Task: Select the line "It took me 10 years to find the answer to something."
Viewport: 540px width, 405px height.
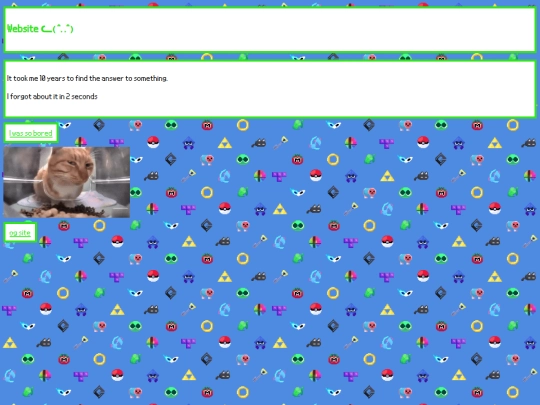Action: (x=87, y=79)
